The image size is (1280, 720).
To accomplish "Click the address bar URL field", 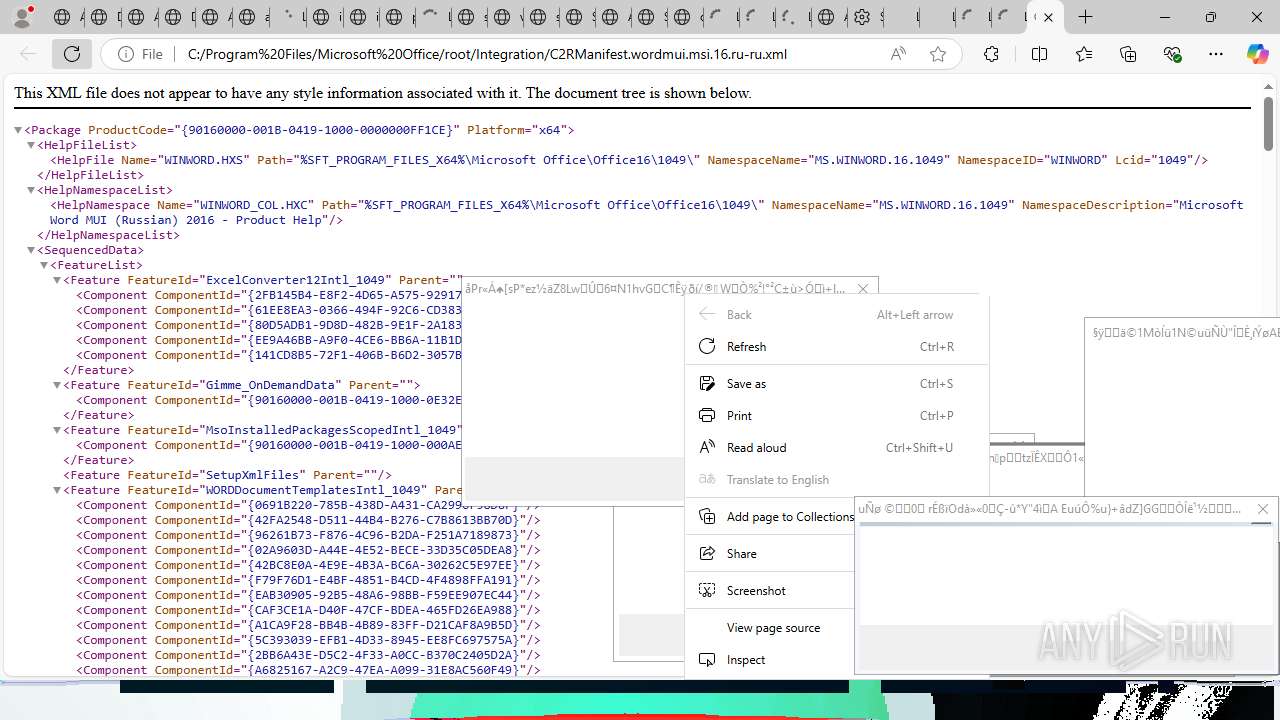I will click(530, 54).
